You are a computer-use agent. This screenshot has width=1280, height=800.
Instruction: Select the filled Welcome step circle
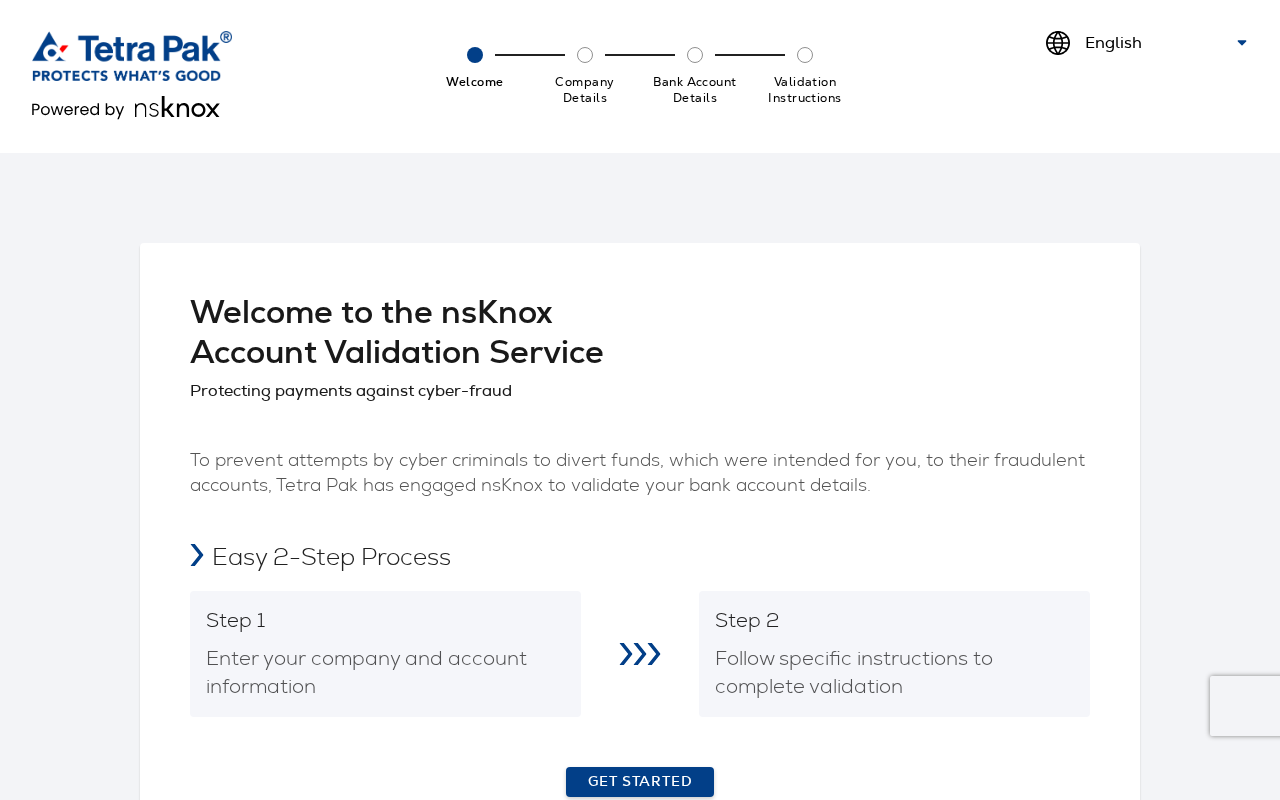[x=475, y=55]
